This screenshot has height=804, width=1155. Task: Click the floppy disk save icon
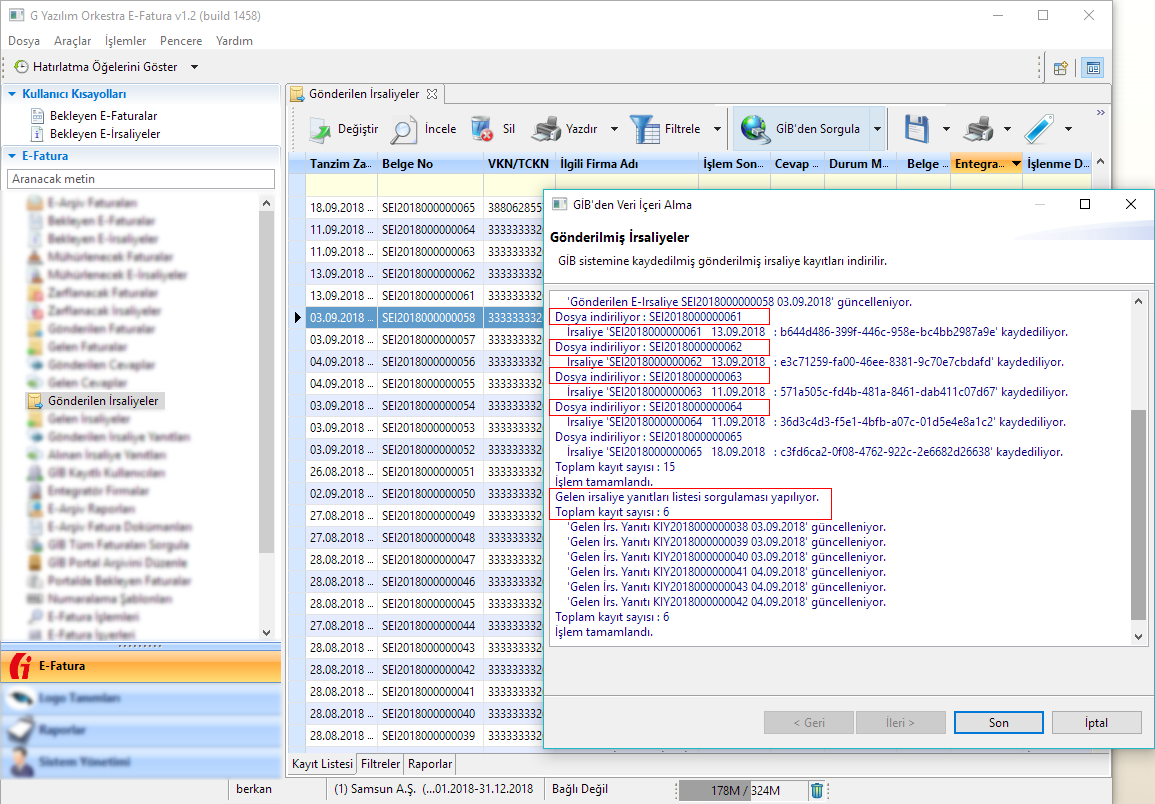click(918, 129)
